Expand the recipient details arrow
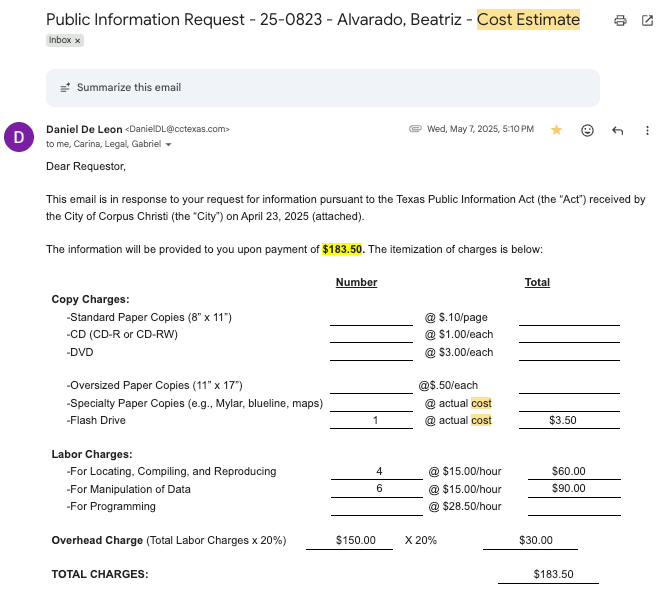This screenshot has height=611, width=667. pos(168,145)
